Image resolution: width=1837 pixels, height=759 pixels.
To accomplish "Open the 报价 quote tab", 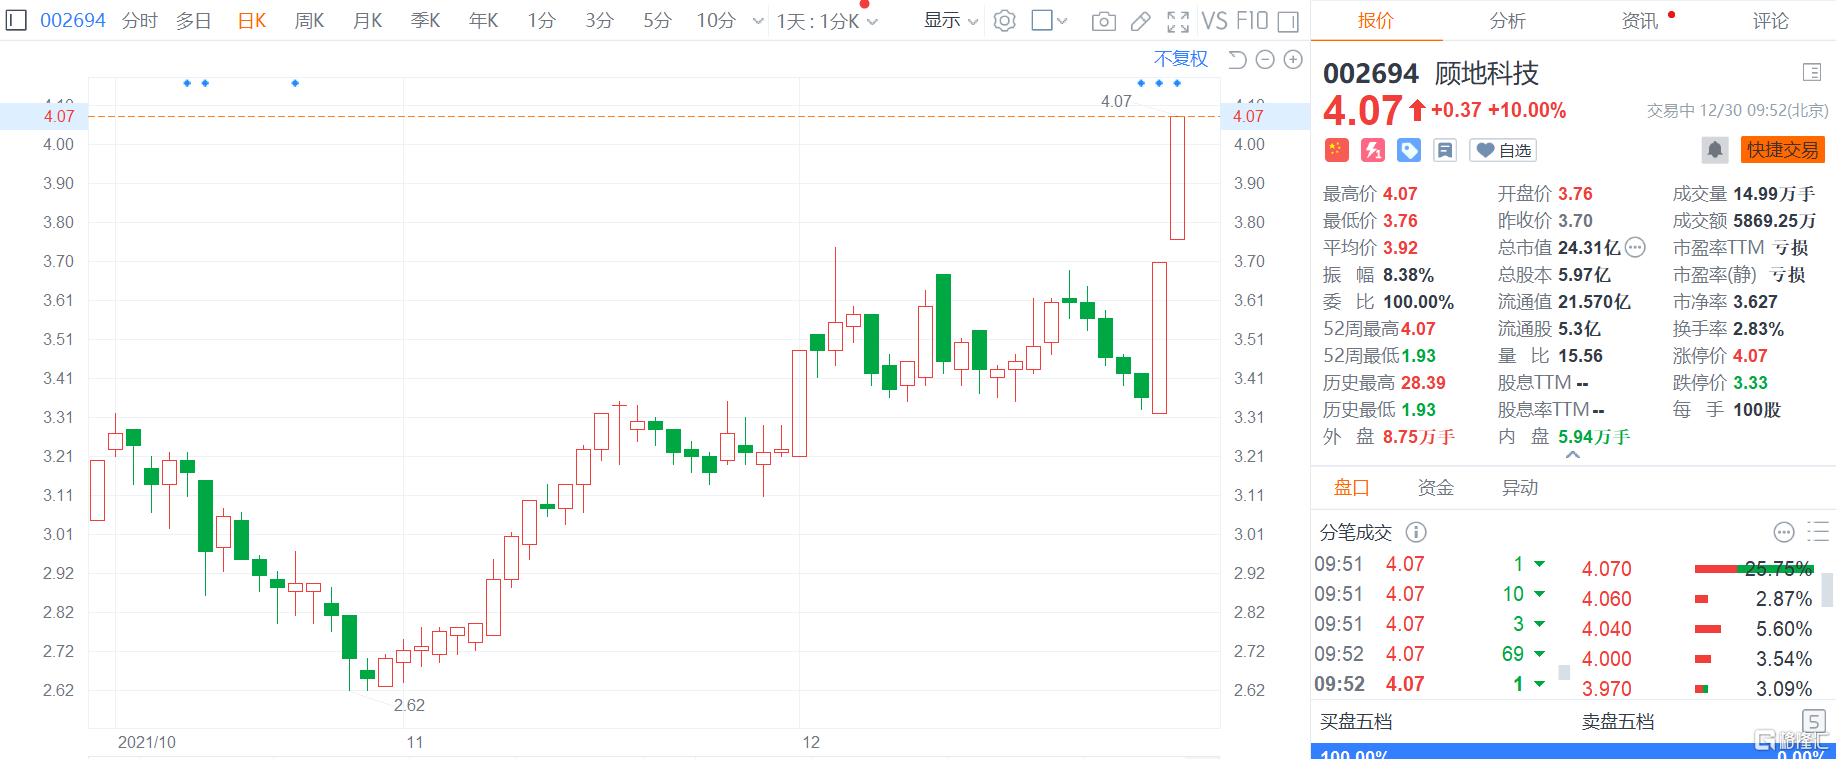I will coord(1376,21).
